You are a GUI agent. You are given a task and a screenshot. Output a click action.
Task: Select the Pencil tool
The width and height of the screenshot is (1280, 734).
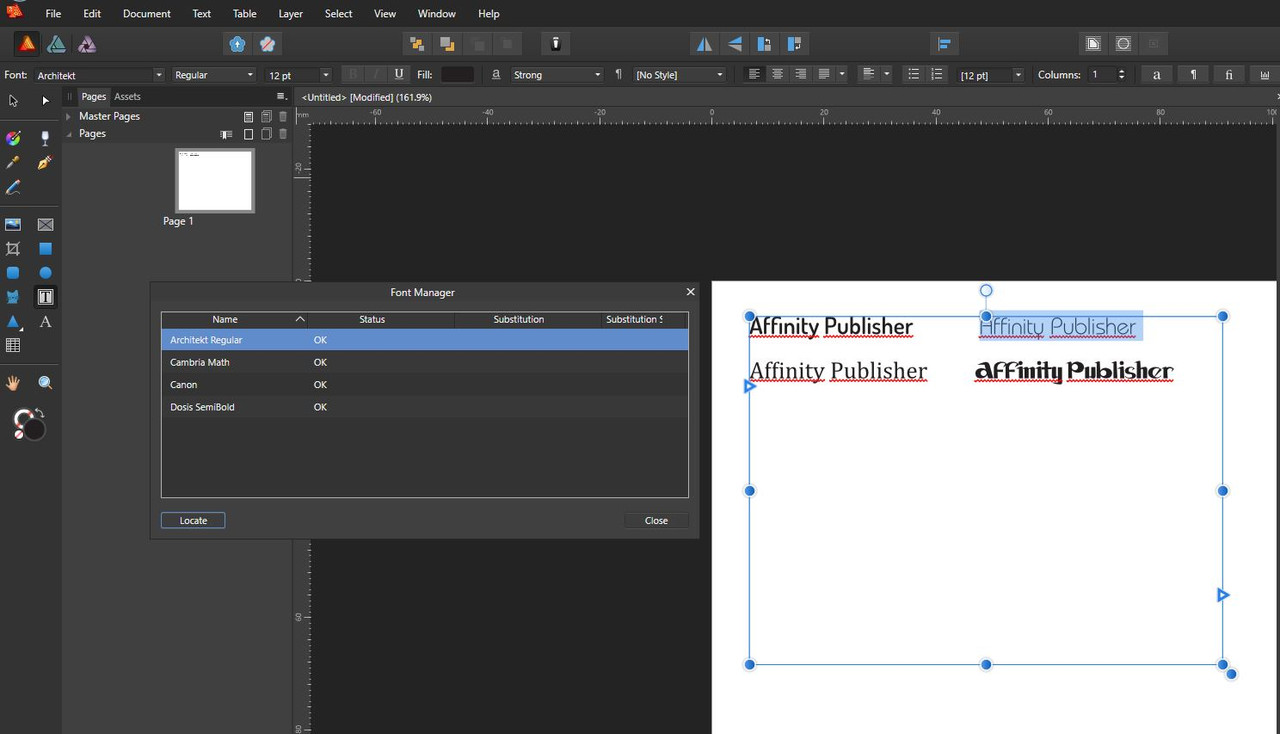click(x=13, y=188)
